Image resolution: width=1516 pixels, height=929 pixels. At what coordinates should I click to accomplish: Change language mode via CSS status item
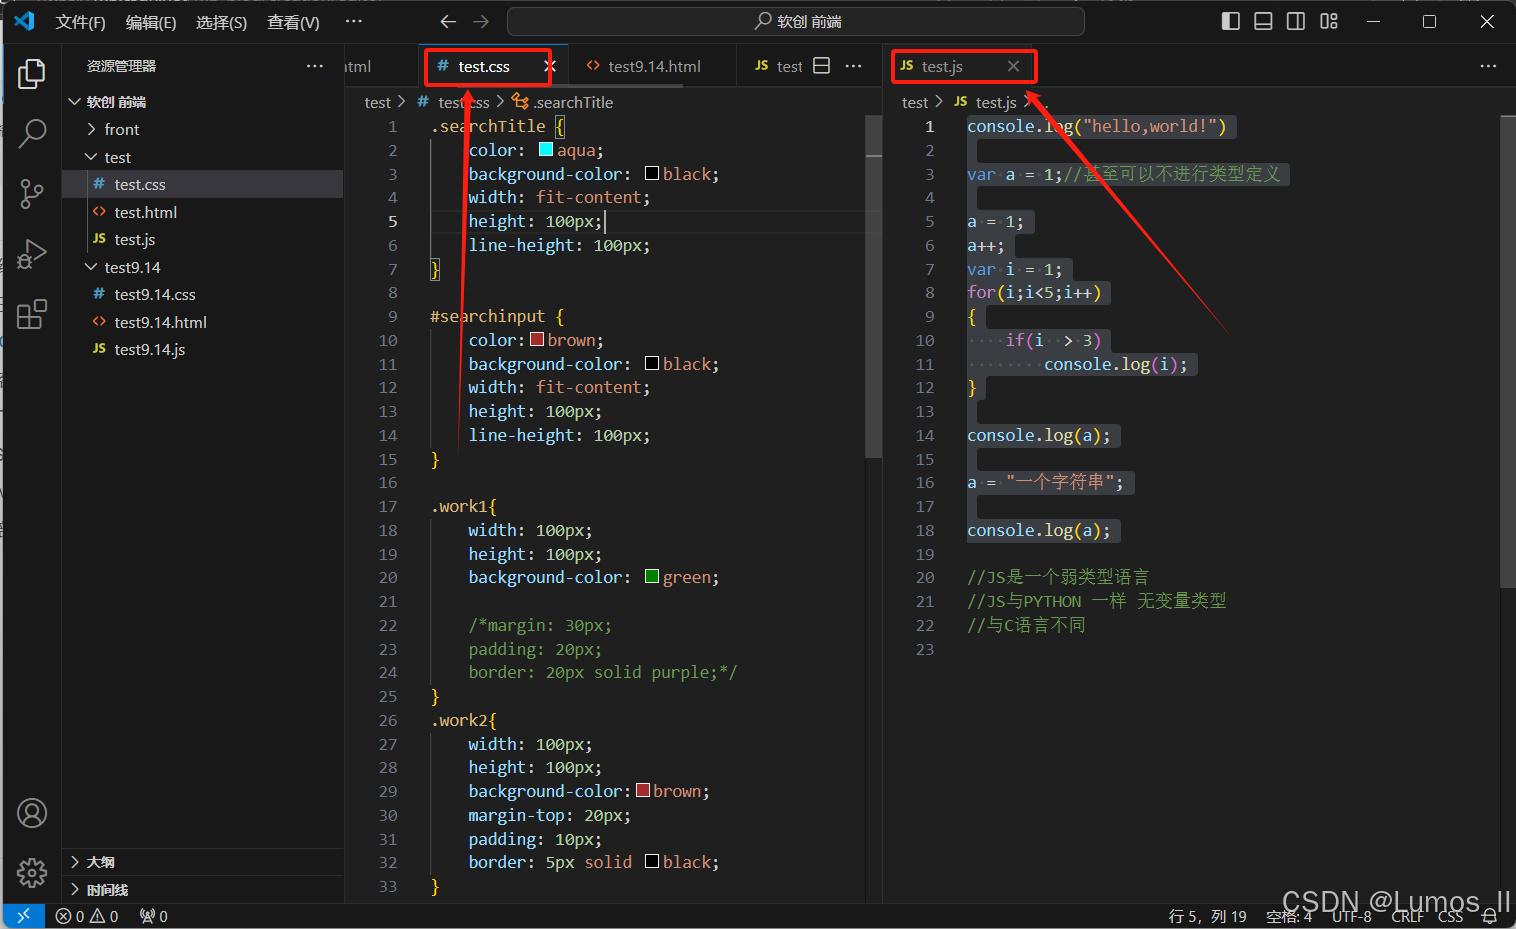pyautogui.click(x=1451, y=916)
